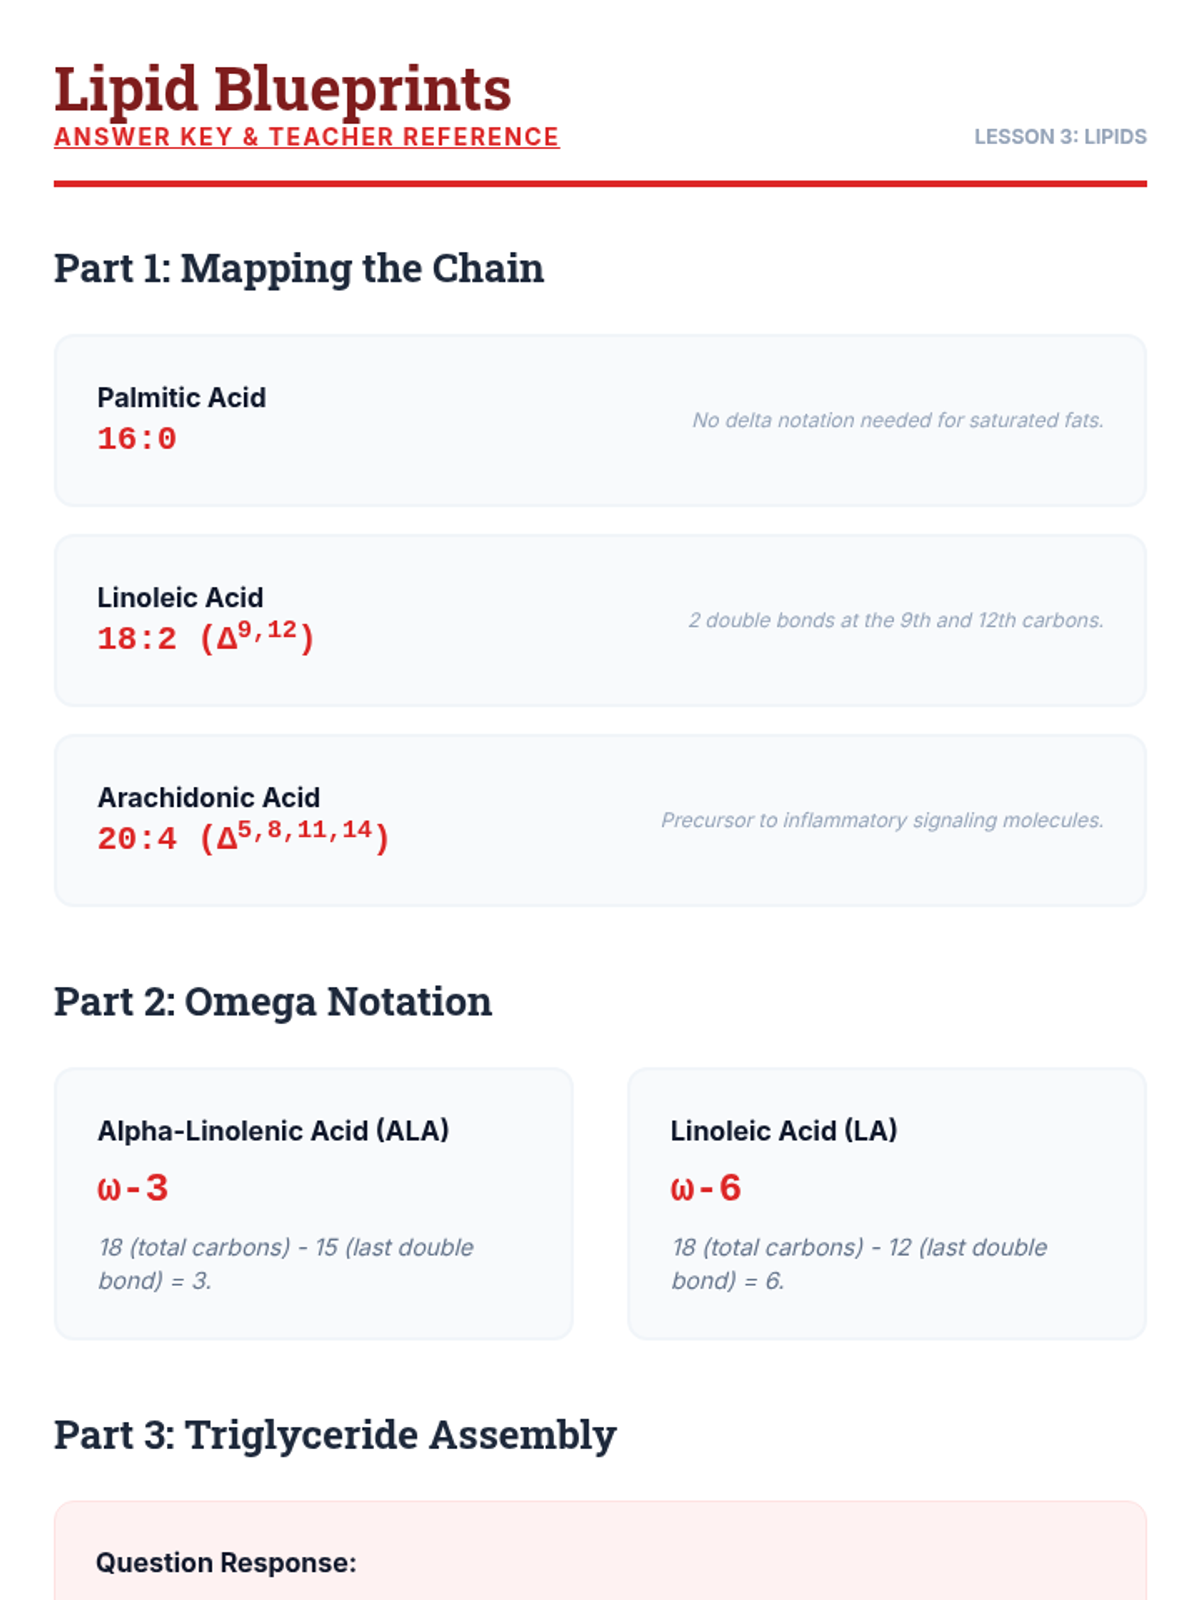This screenshot has height=1600, width=1200.
Task: Click the Question Response label
Action: tap(226, 1562)
